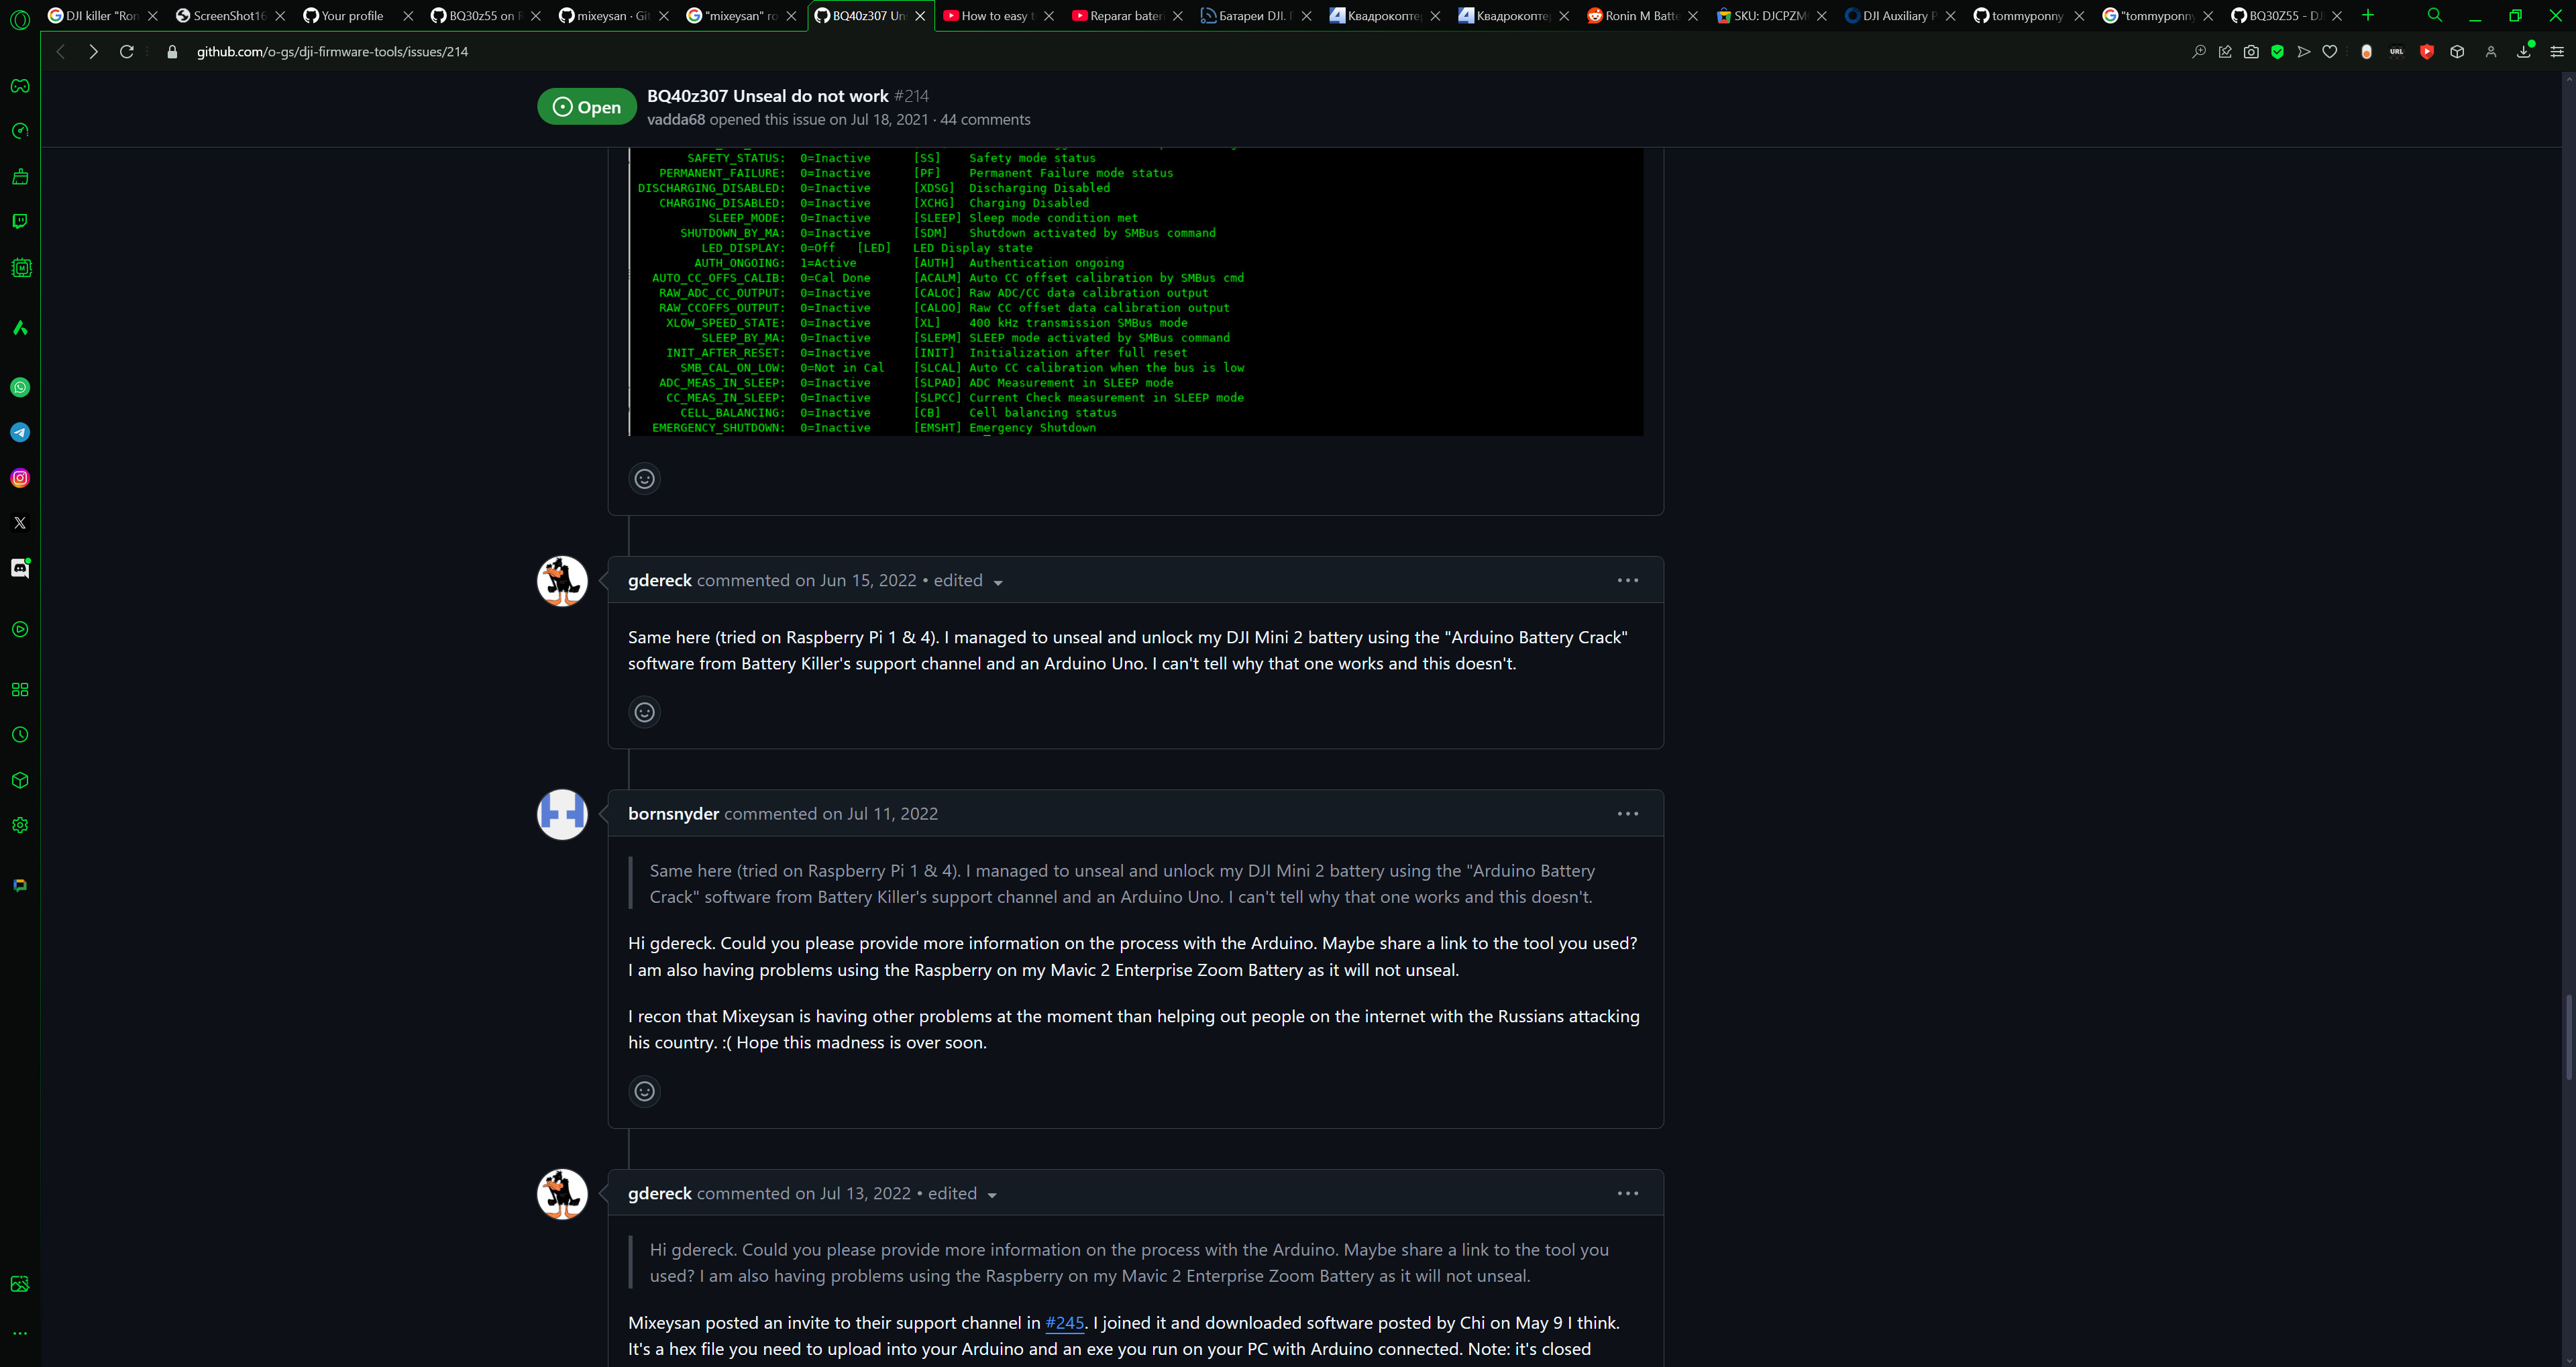This screenshot has width=2576, height=1367.
Task: Open X (Twitter) panel in sidebar
Action: (20, 523)
